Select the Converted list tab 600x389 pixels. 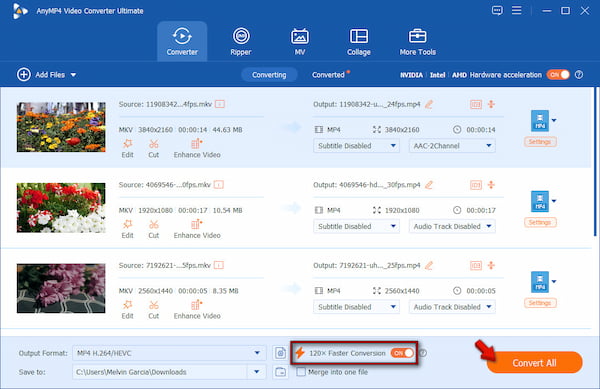[x=328, y=75]
